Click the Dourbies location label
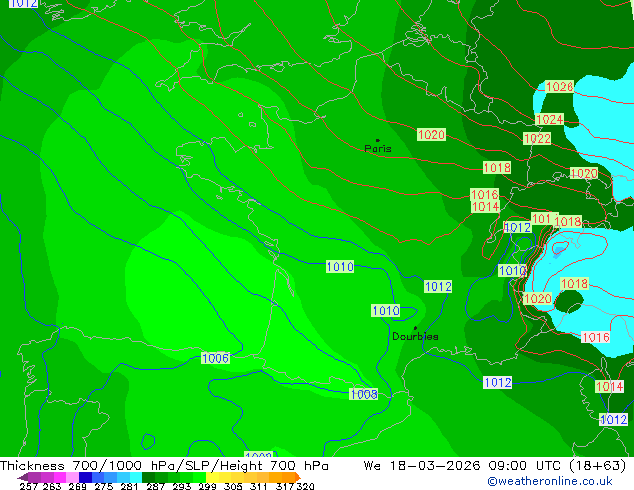 pos(415,336)
